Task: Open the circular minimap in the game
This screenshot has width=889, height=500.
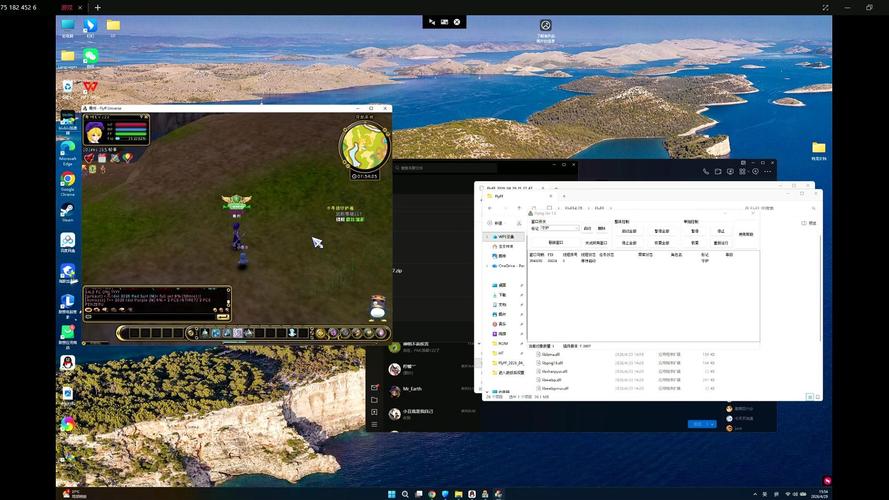Action: tap(365, 147)
